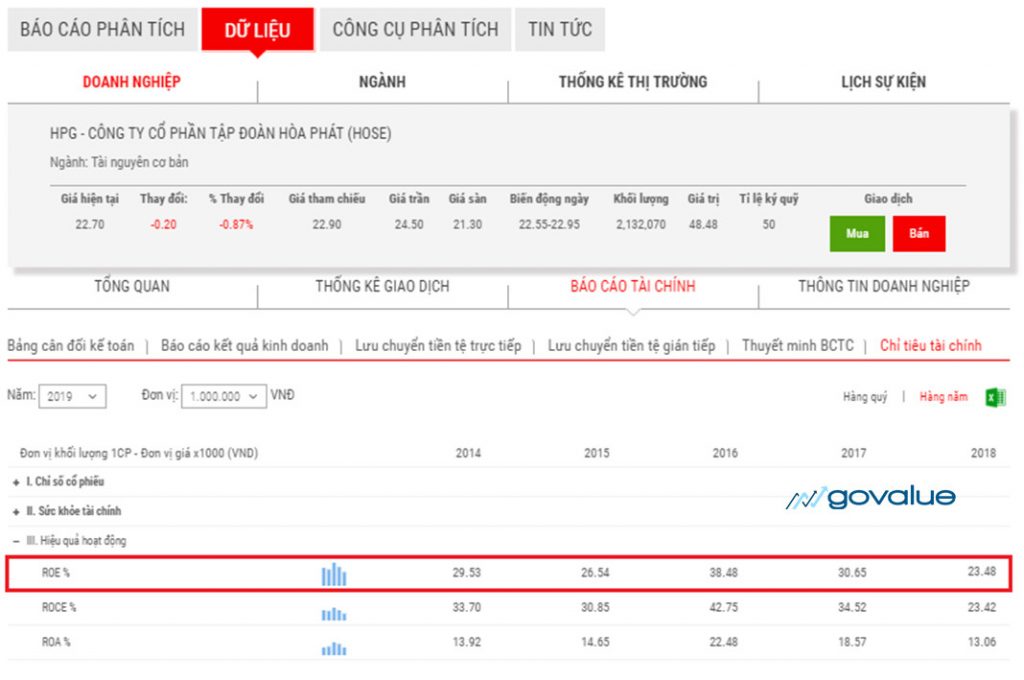Click the 2014 column header
This screenshot has height=680, width=1024.
[468, 453]
